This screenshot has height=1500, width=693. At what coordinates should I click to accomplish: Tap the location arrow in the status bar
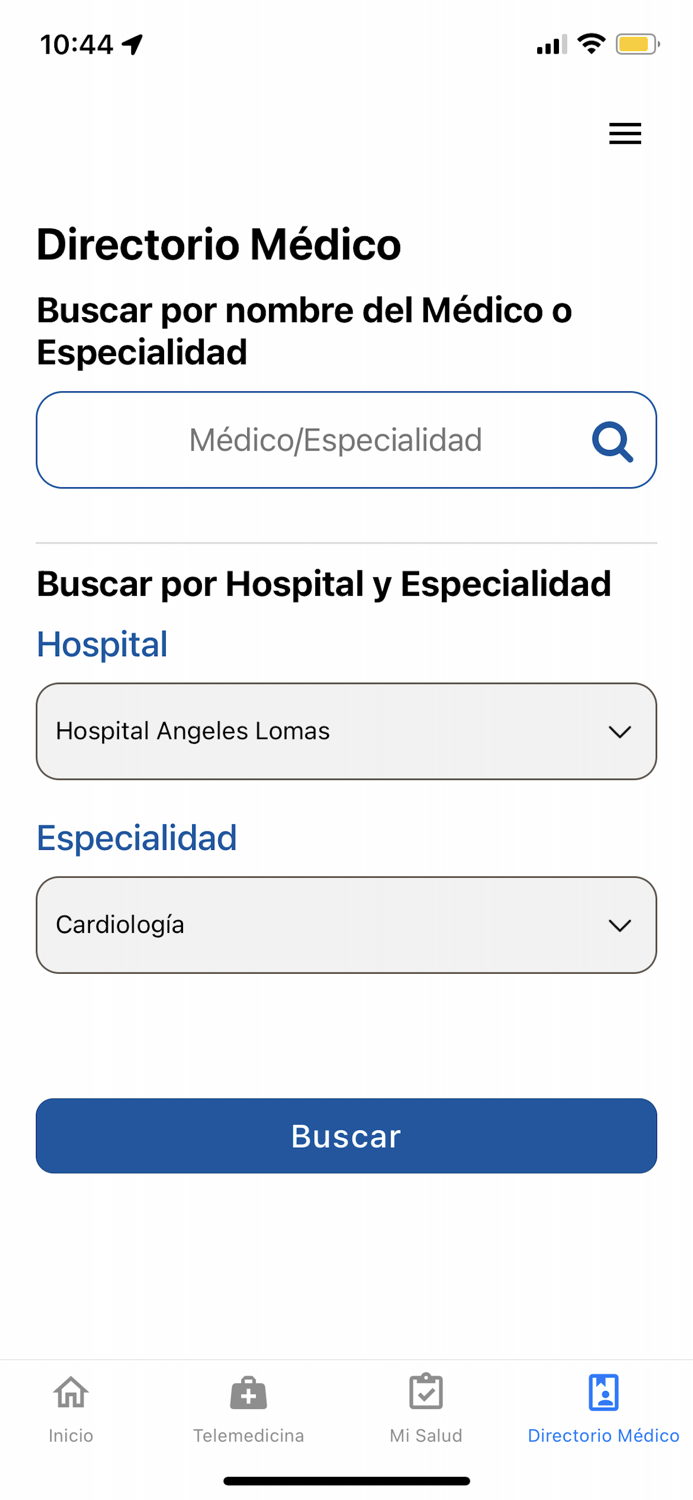point(133,43)
